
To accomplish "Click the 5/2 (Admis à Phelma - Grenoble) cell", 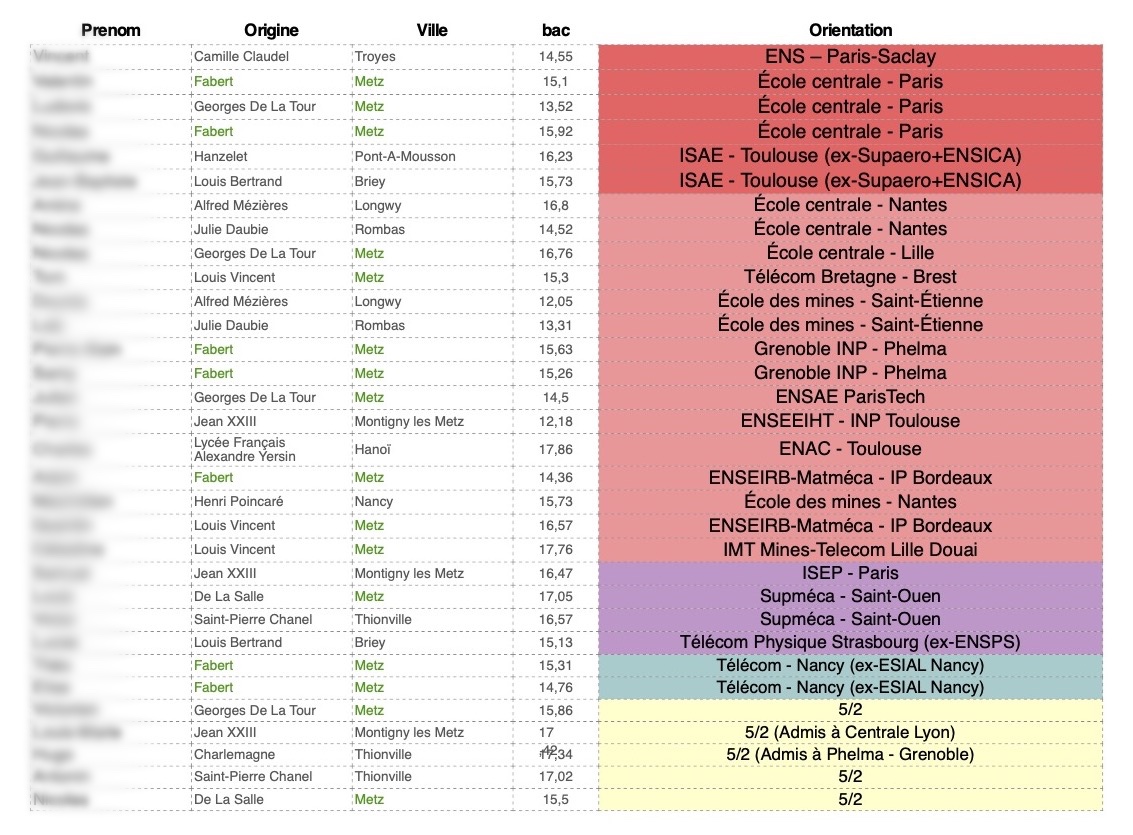I will coord(850,754).
